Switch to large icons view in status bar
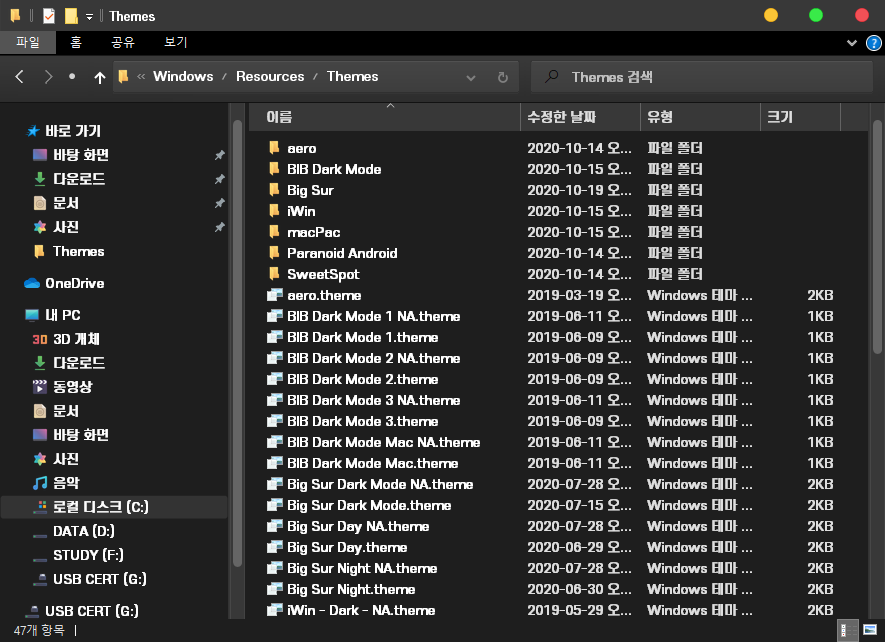 pos(870,630)
